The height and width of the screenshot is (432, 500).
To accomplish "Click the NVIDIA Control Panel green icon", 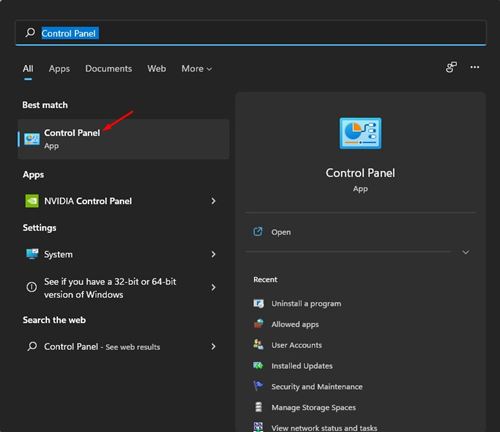I will pyautogui.click(x=32, y=201).
